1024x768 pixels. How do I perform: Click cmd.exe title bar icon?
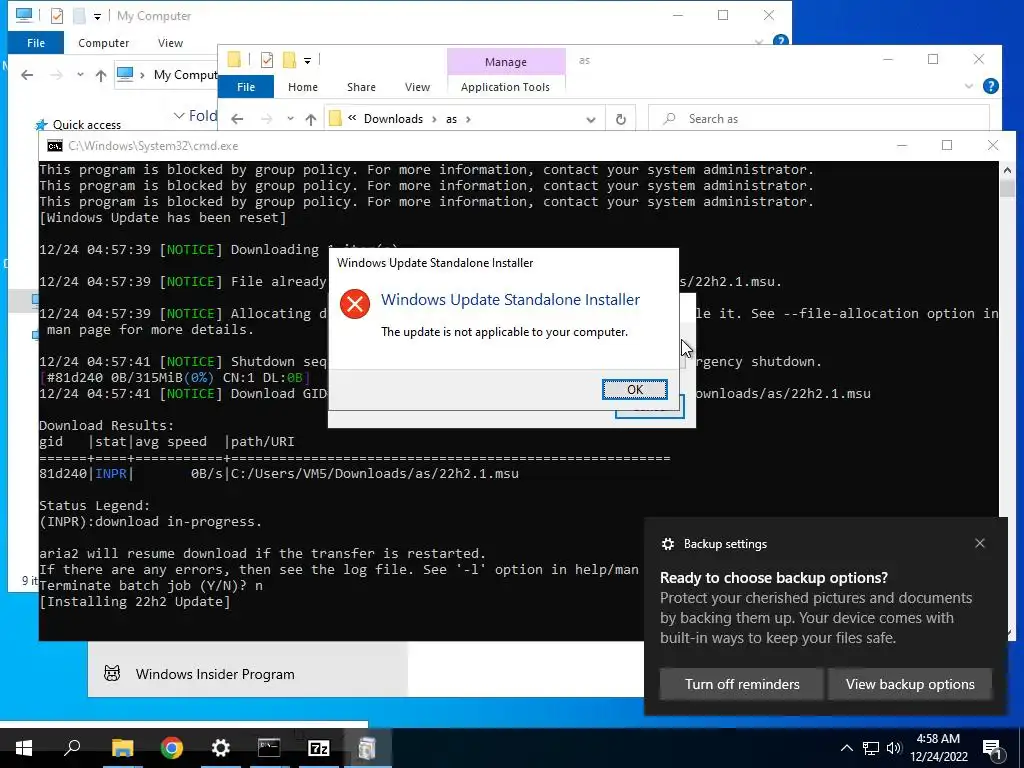coord(55,146)
